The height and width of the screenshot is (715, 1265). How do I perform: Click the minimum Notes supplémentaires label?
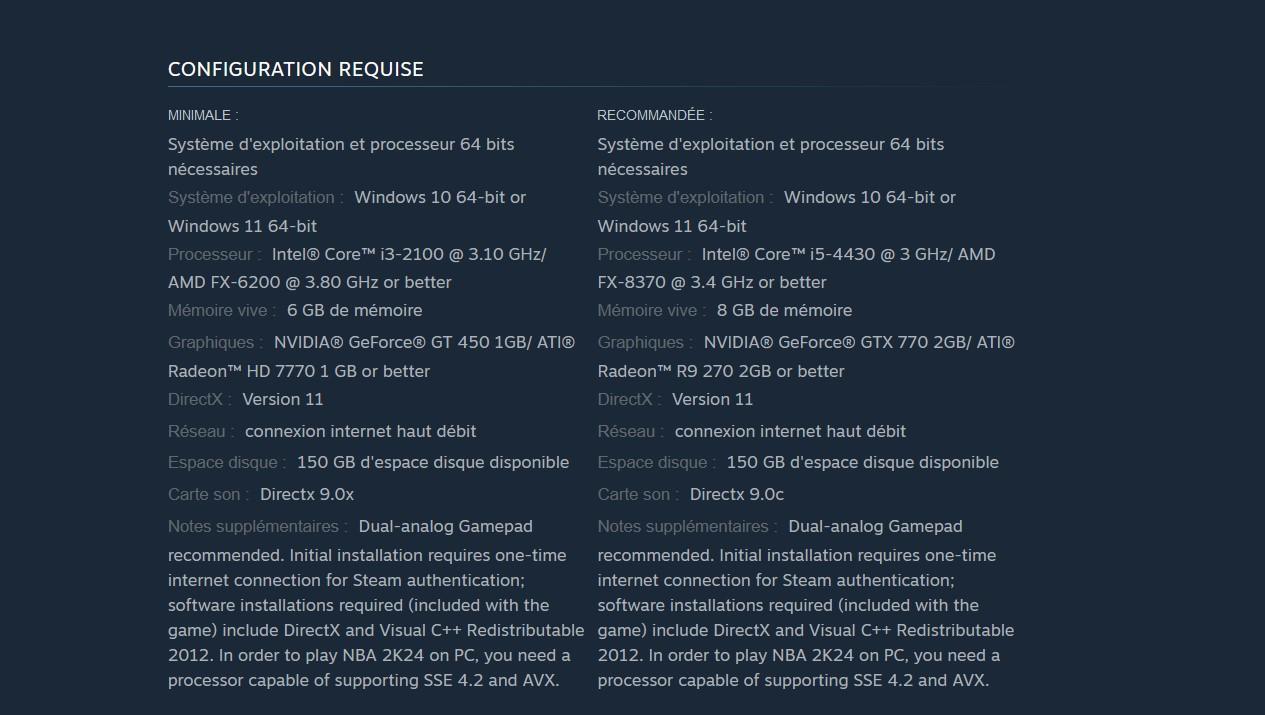click(258, 526)
